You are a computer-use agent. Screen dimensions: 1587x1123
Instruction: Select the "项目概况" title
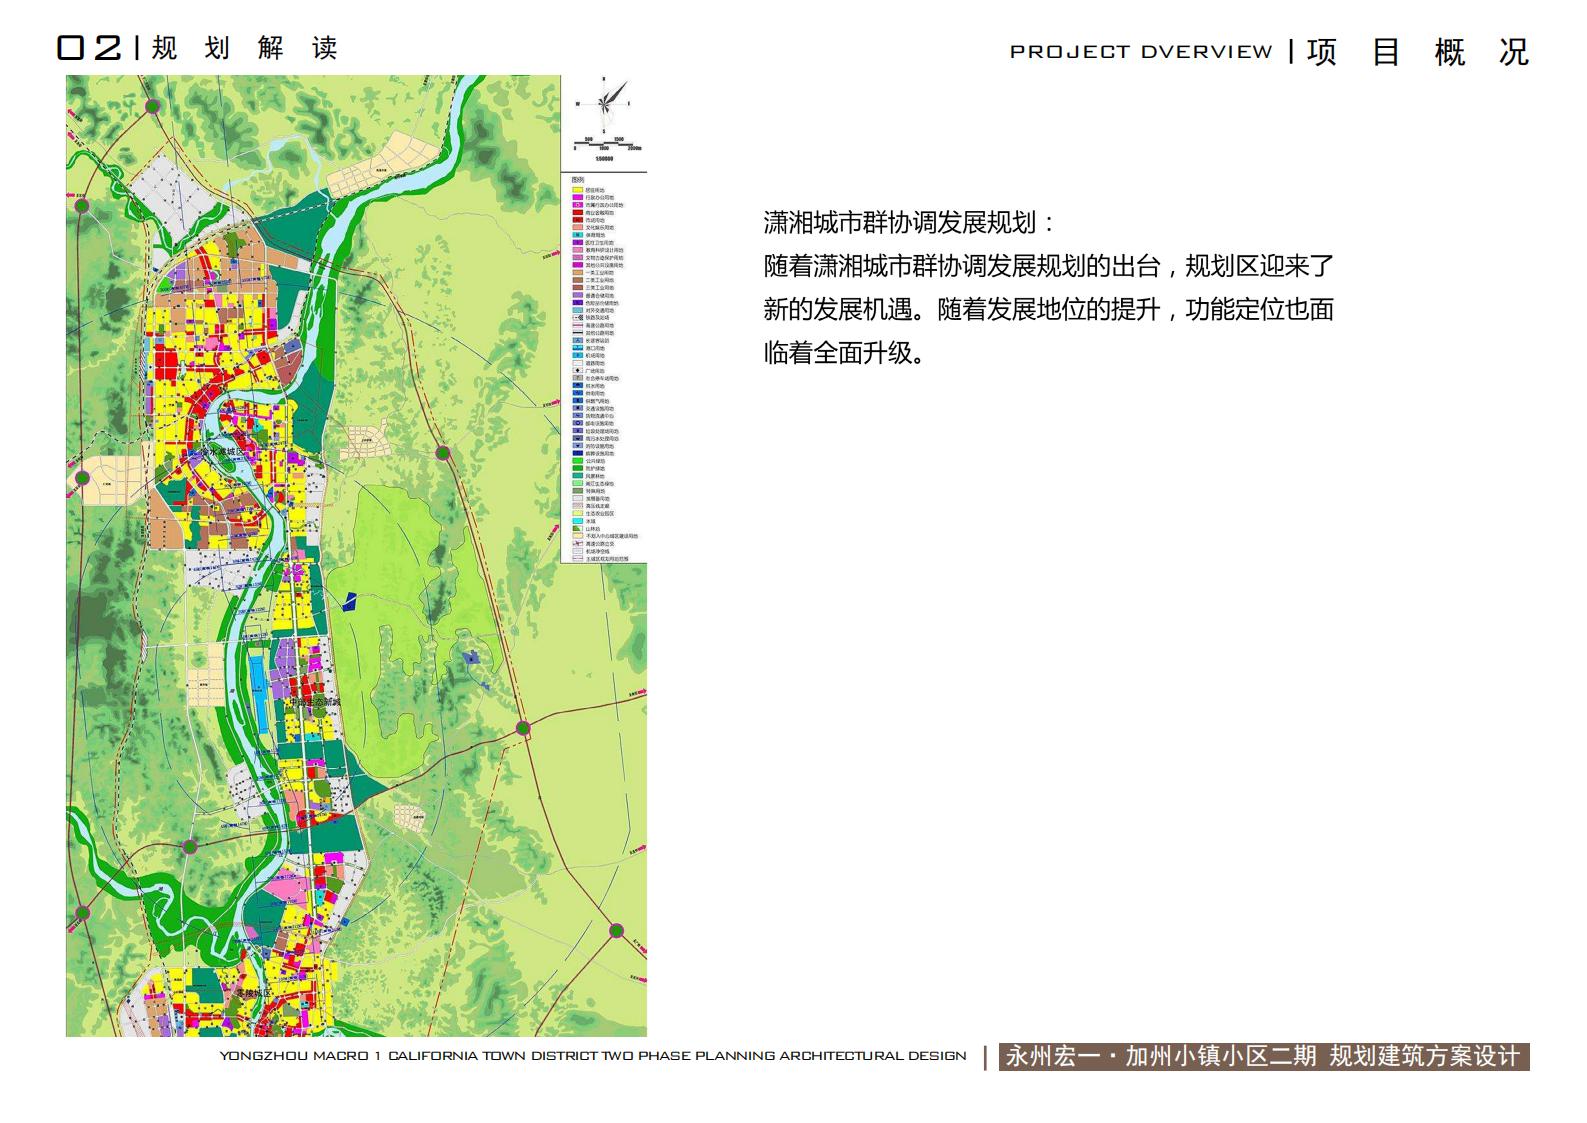click(1418, 52)
